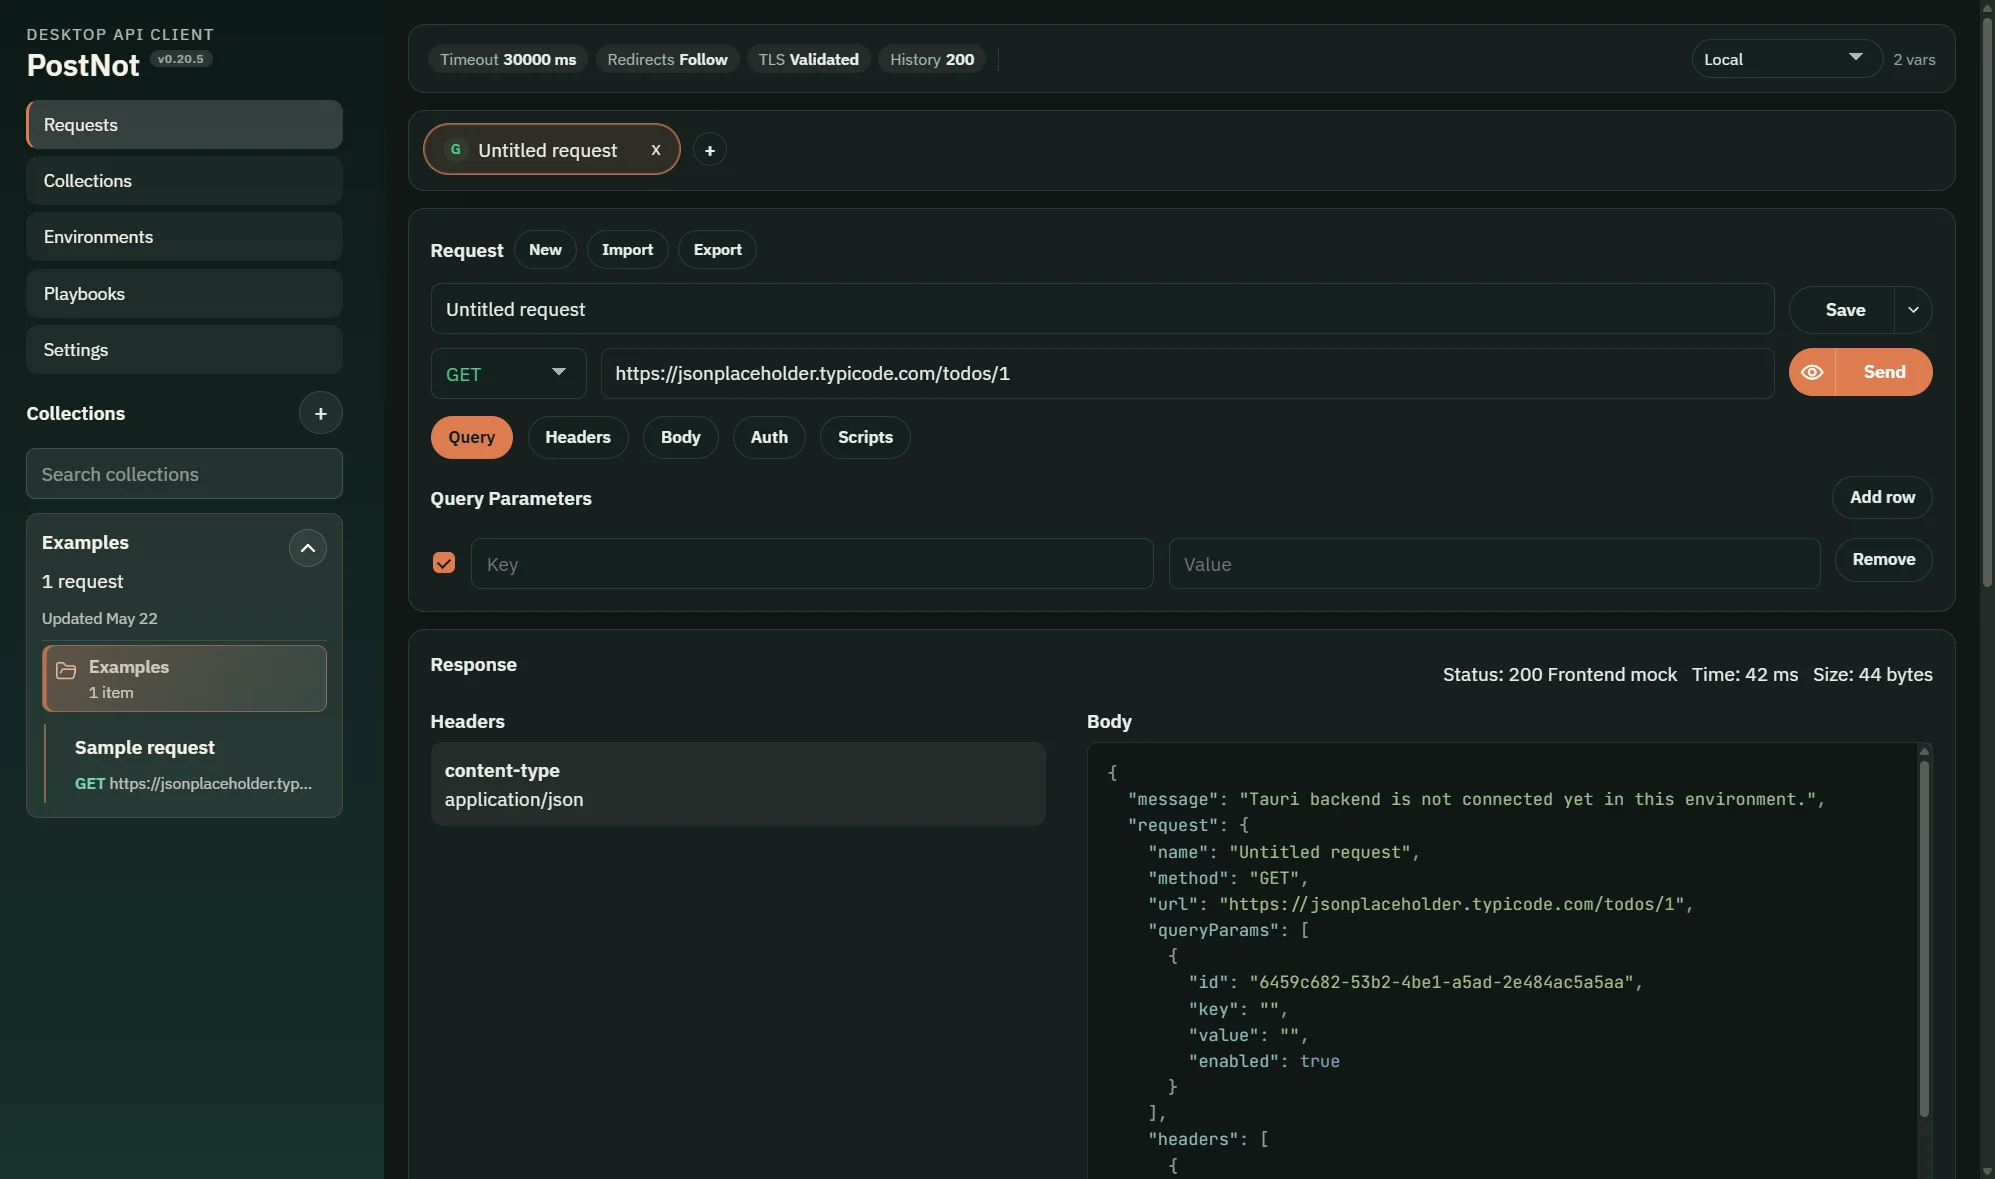Switch to the Auth tab
This screenshot has width=1995, height=1179.
[x=769, y=437]
